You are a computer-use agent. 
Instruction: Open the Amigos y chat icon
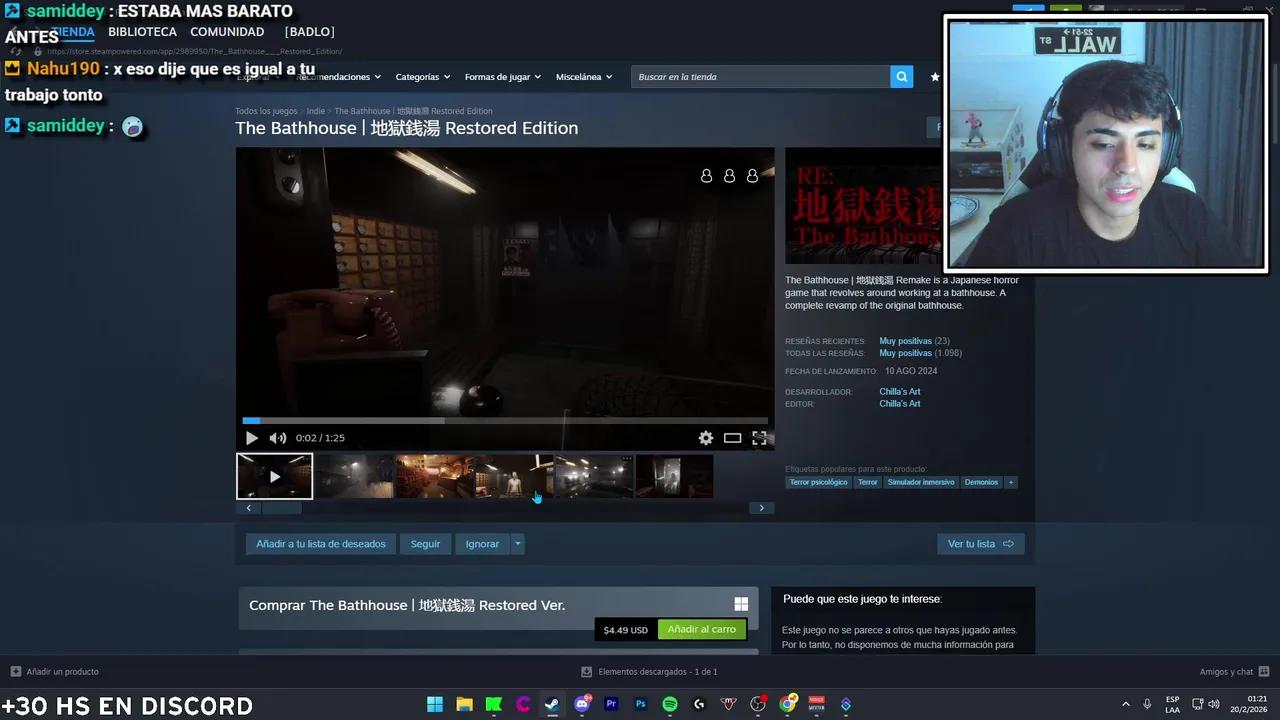click(1264, 672)
